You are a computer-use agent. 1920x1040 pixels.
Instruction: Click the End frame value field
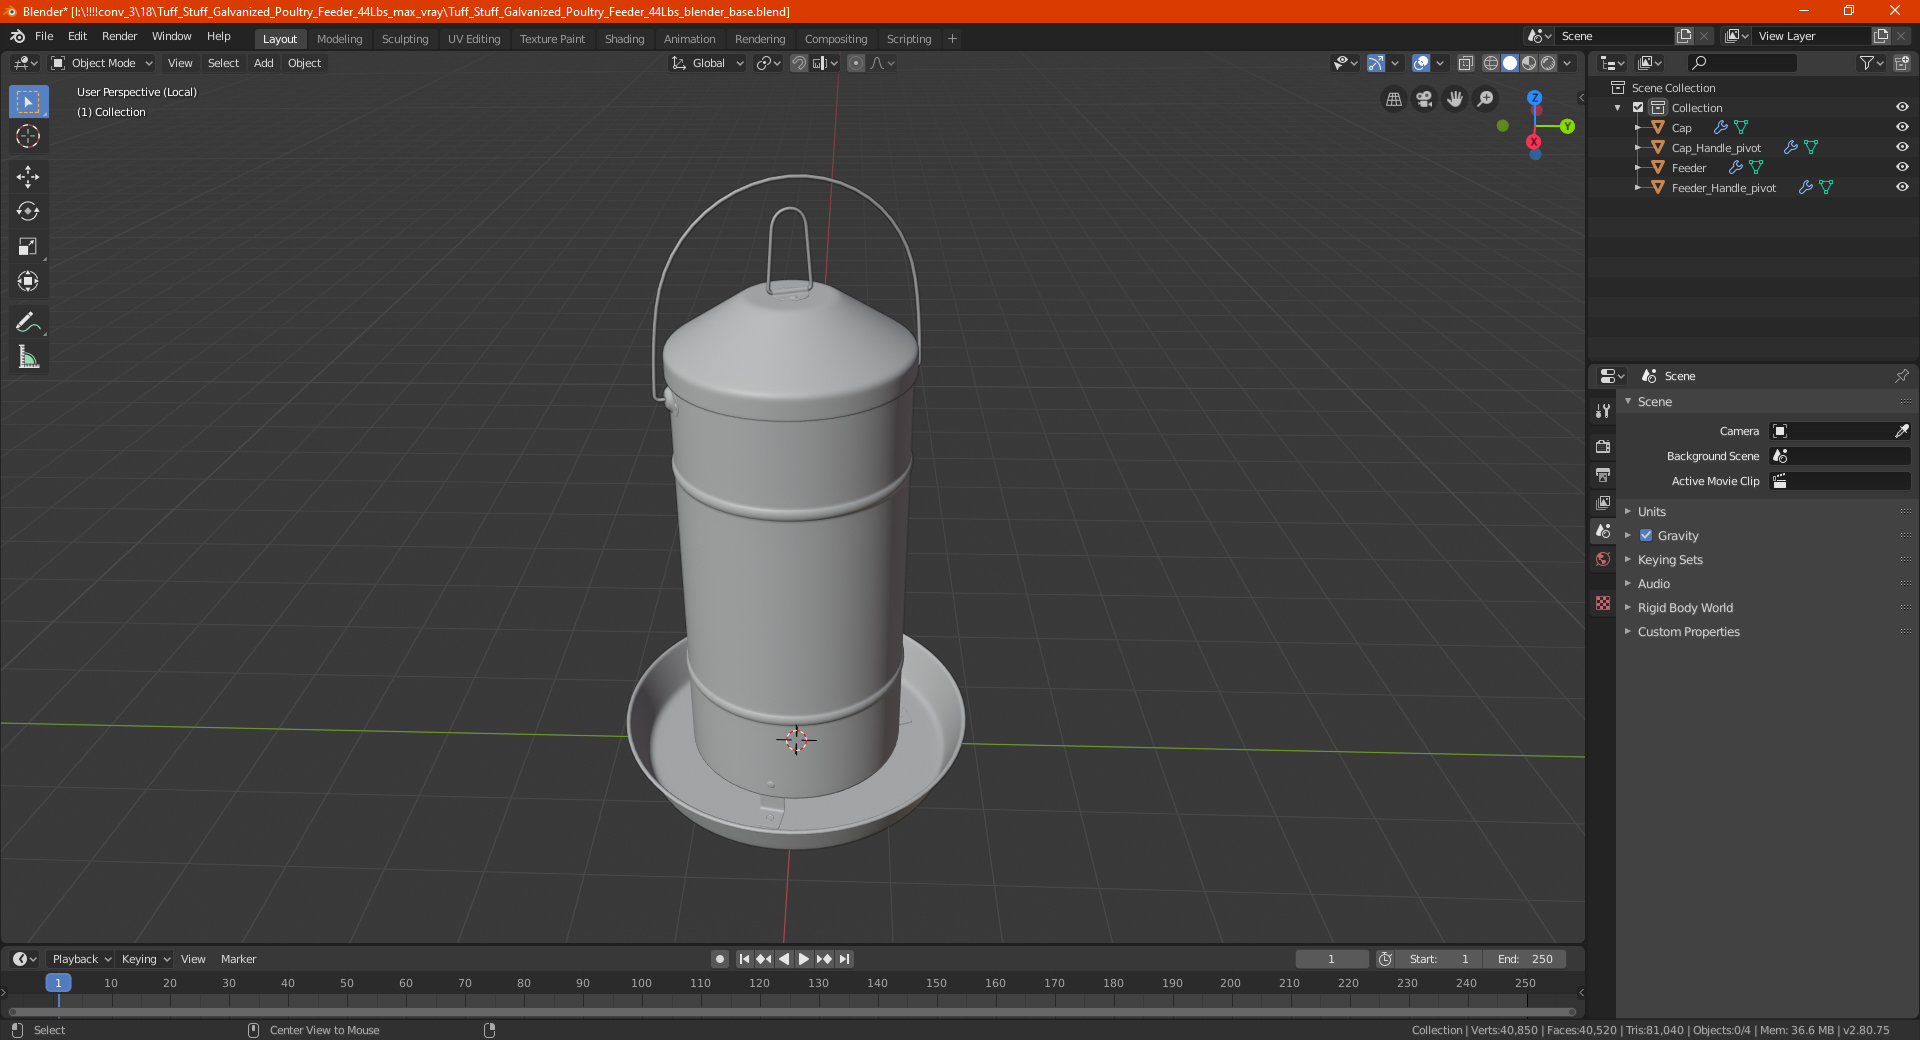(1525, 959)
